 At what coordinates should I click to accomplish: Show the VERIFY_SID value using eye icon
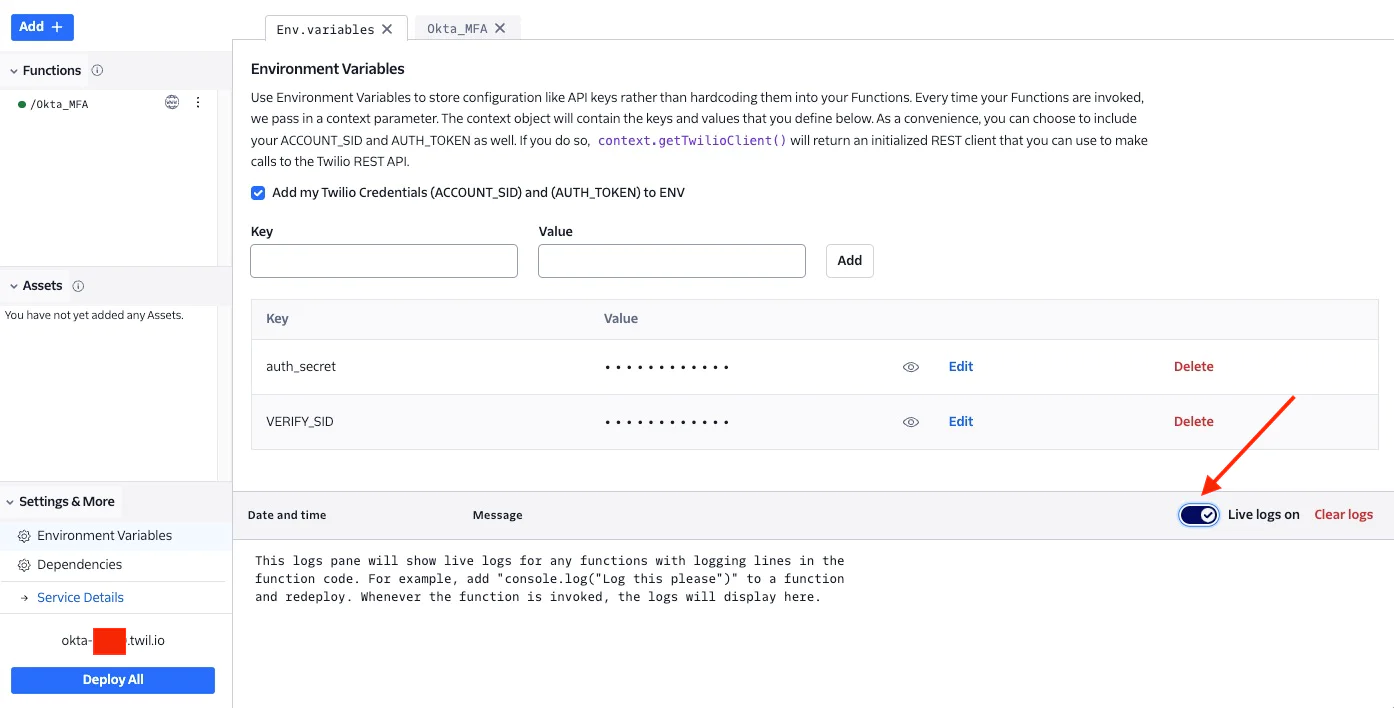pyautogui.click(x=910, y=422)
